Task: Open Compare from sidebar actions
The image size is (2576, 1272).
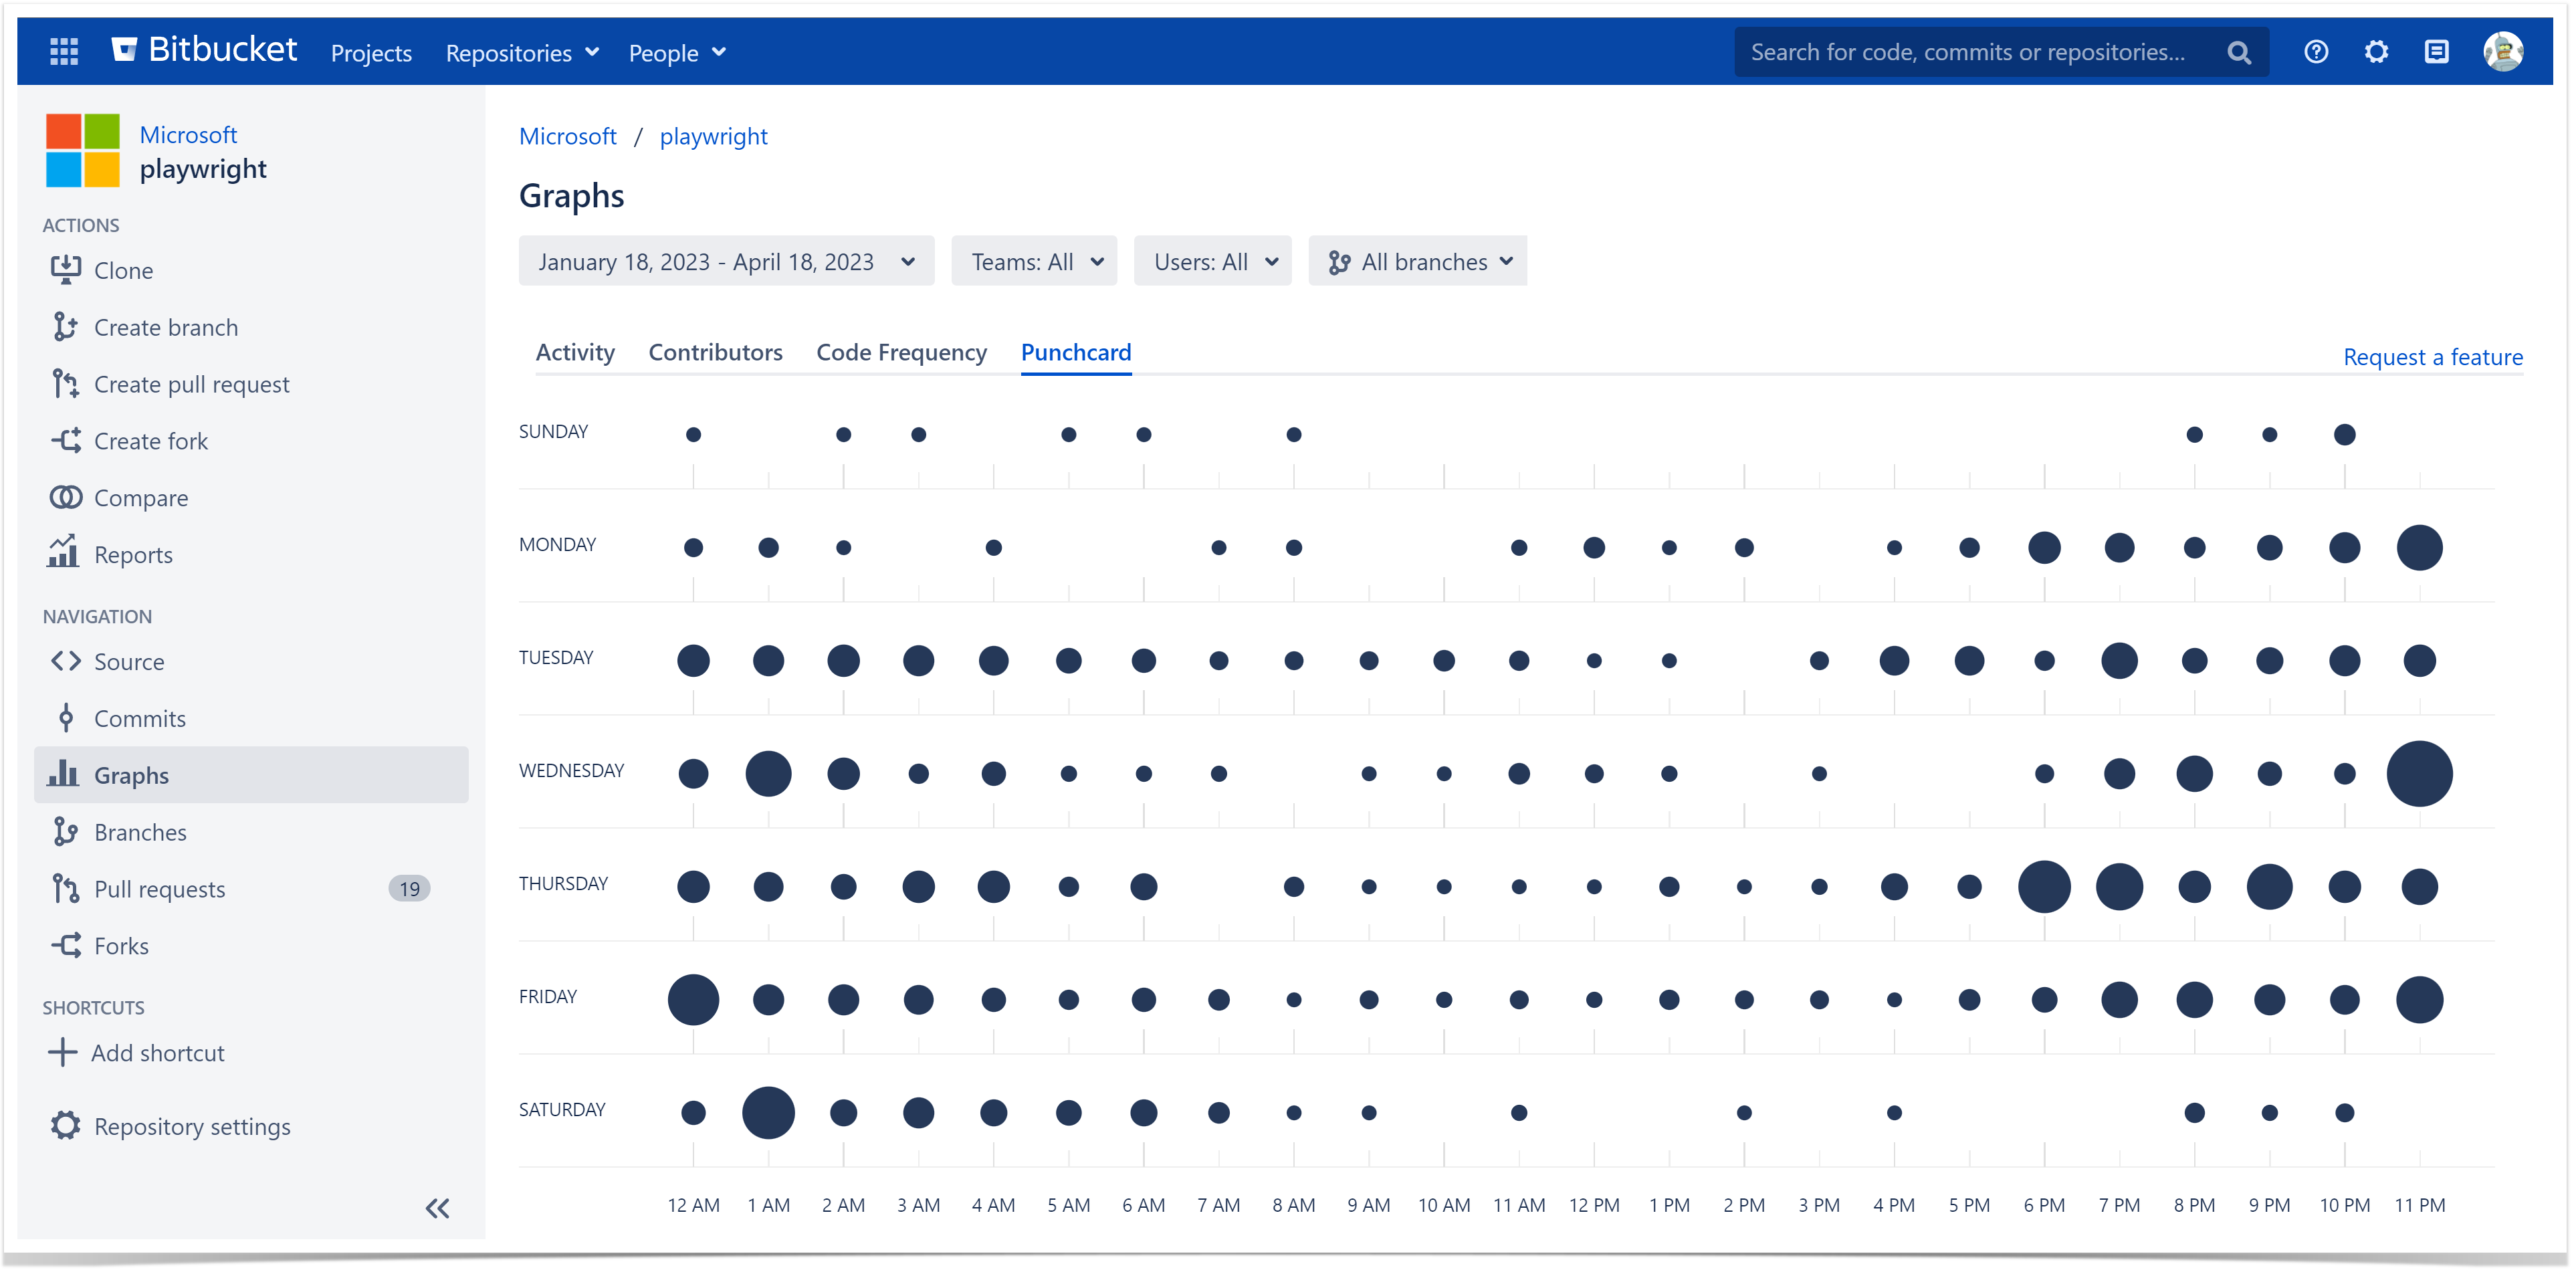Action: (x=140, y=498)
